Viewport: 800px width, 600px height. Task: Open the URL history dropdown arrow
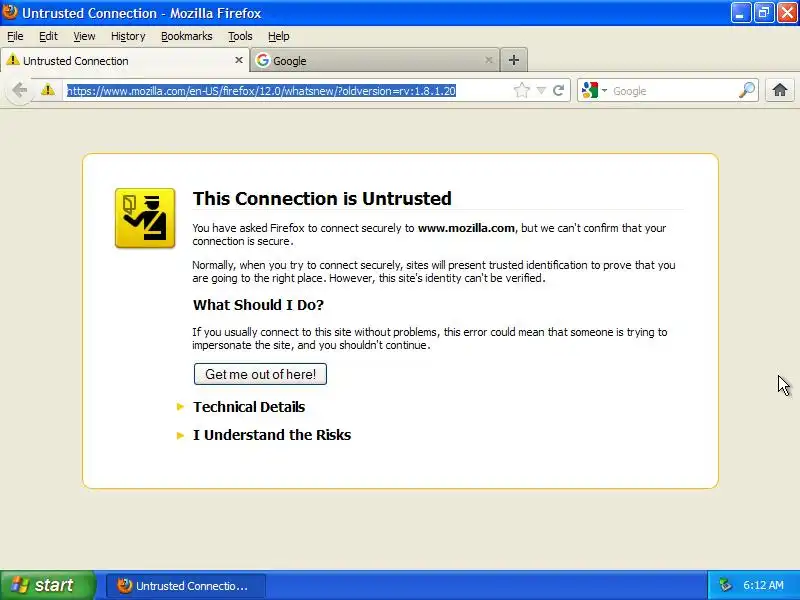541,90
